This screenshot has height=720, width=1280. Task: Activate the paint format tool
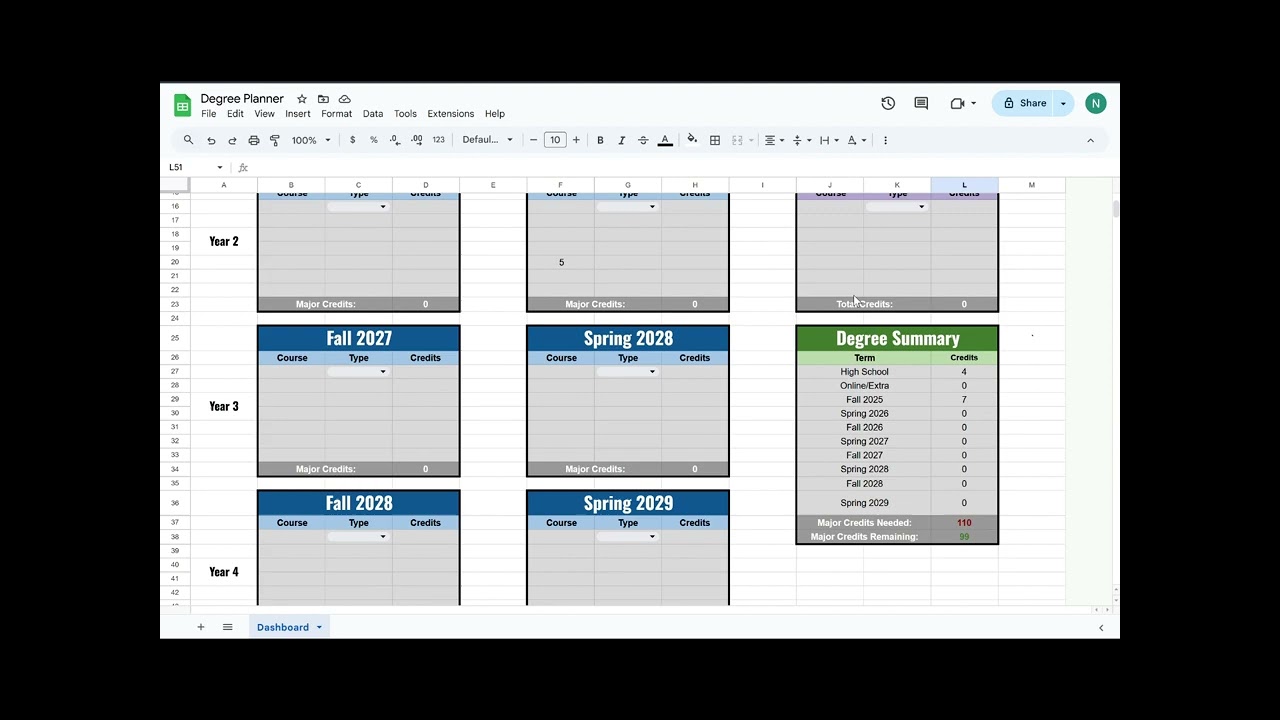pyautogui.click(x=275, y=140)
